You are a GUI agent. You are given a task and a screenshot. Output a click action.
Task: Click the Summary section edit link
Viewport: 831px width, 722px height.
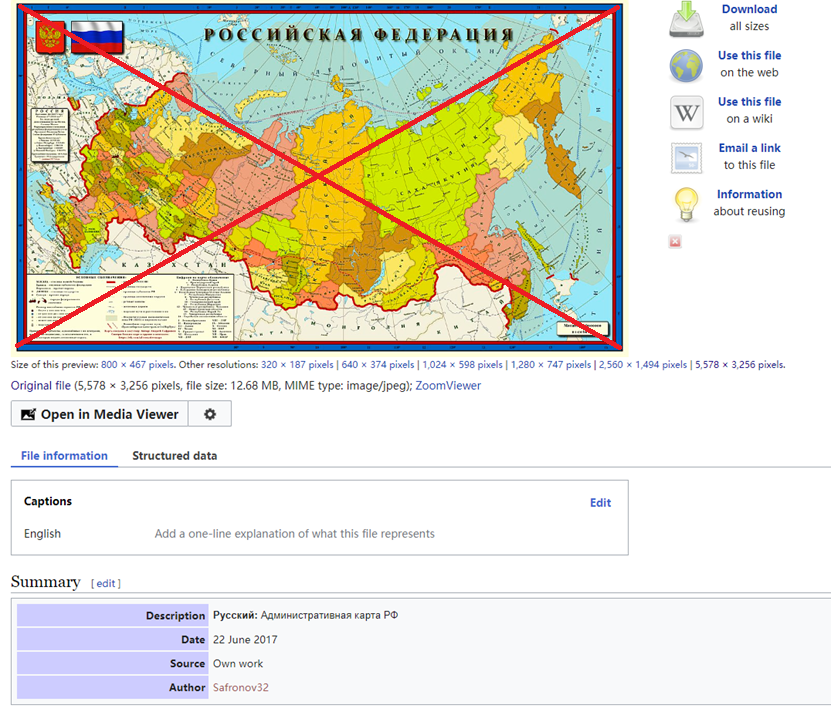tap(106, 583)
